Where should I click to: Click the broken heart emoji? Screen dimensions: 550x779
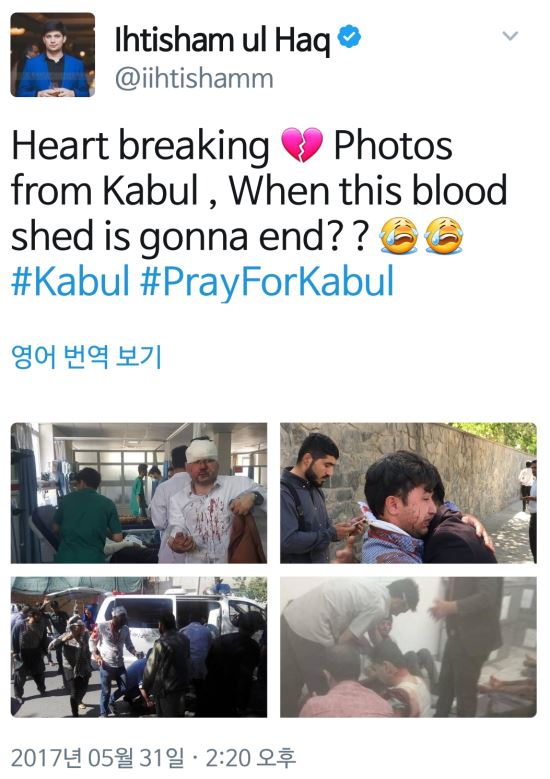(302, 145)
